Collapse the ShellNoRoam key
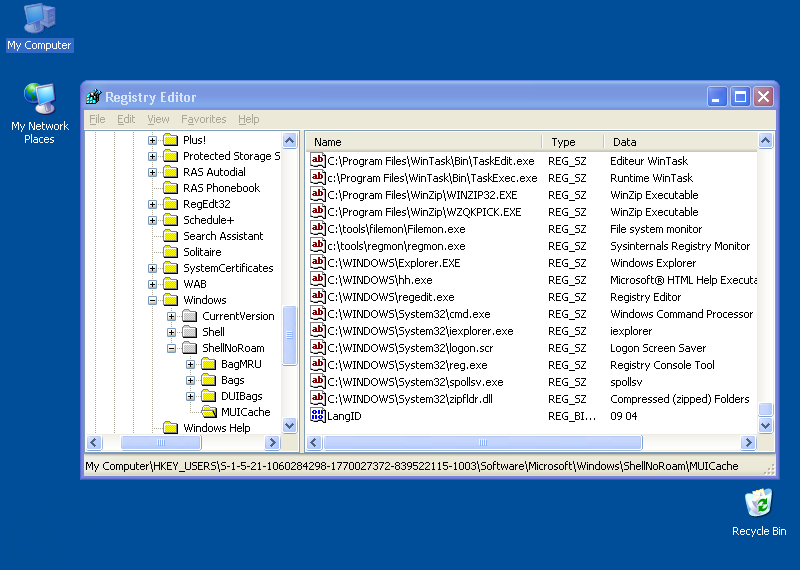The image size is (800, 570). pyautogui.click(x=171, y=348)
